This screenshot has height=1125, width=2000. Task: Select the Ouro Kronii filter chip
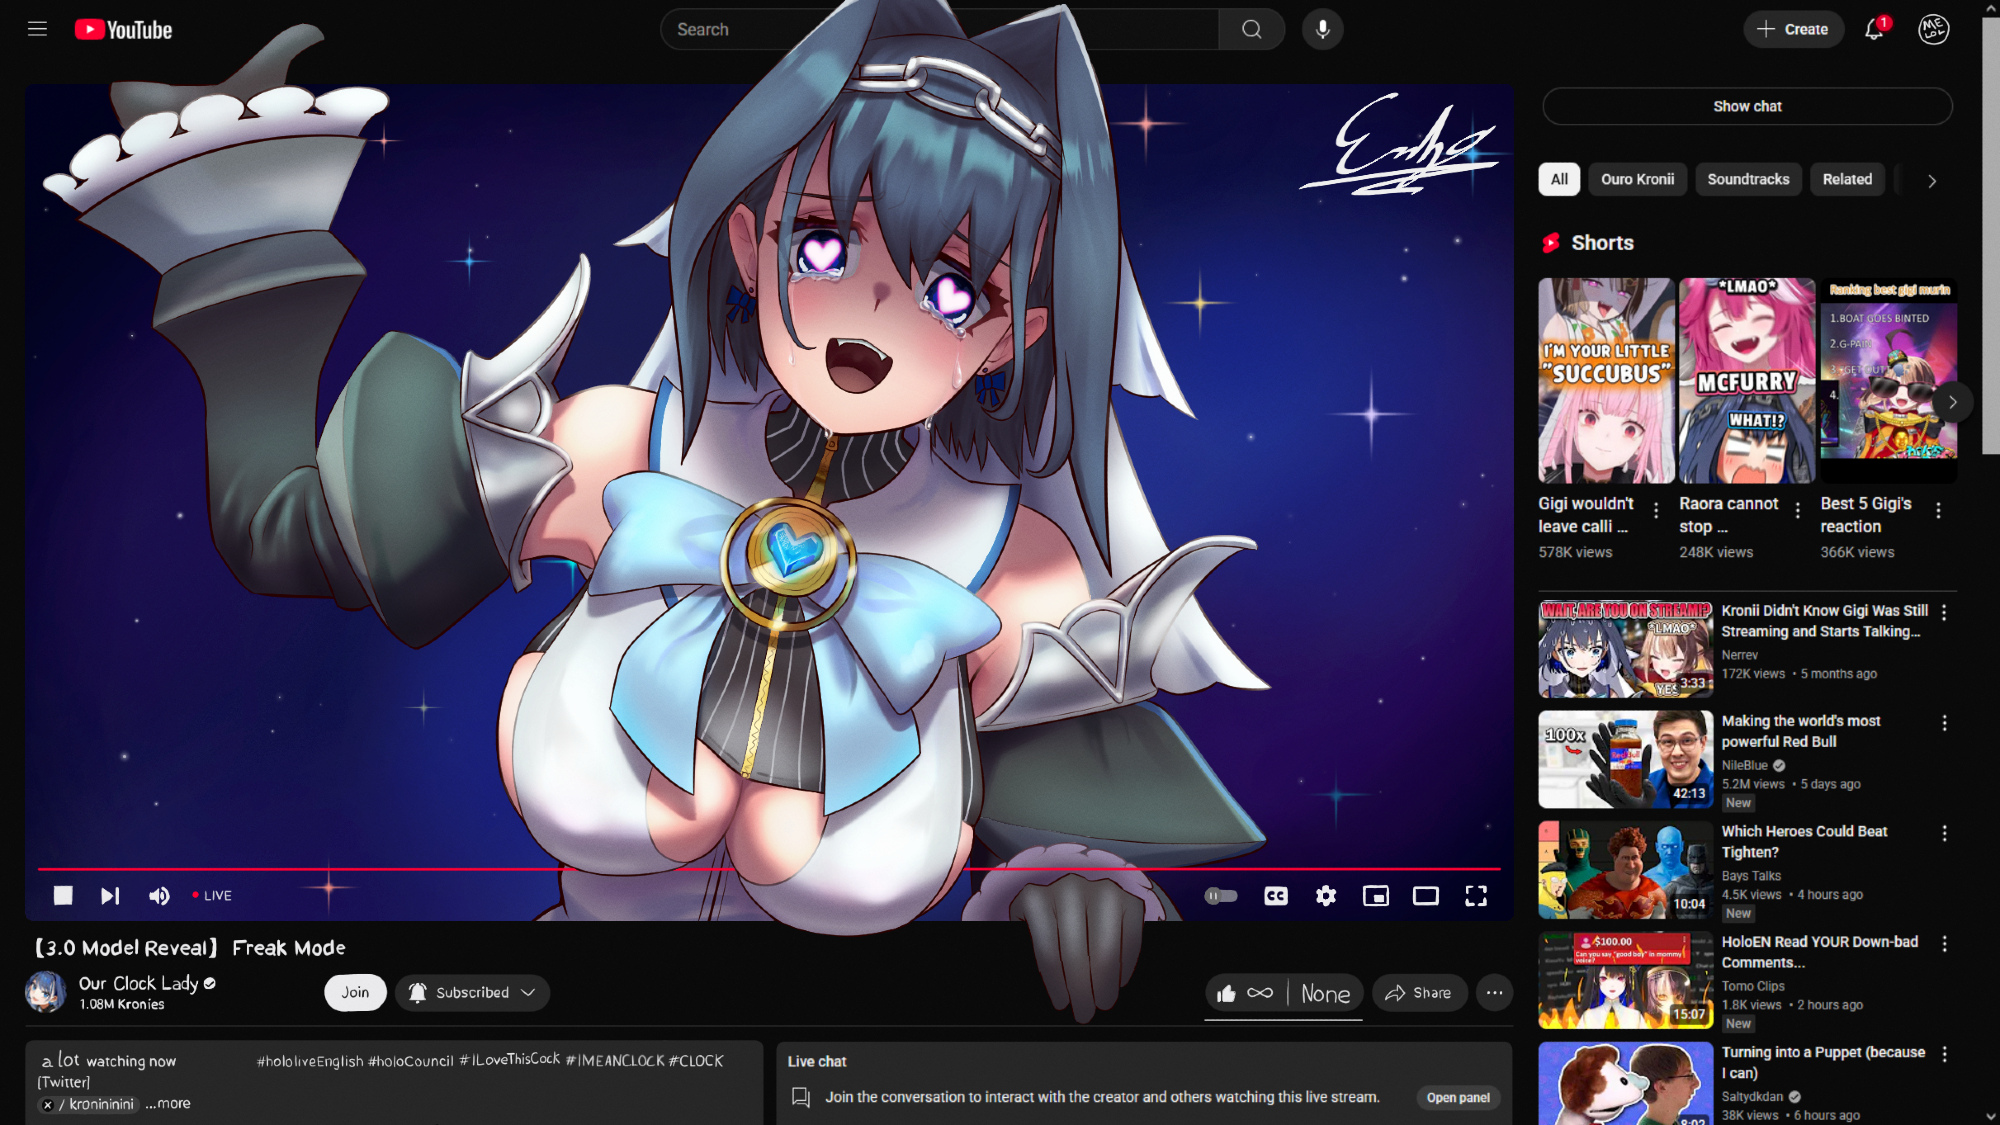click(1637, 179)
